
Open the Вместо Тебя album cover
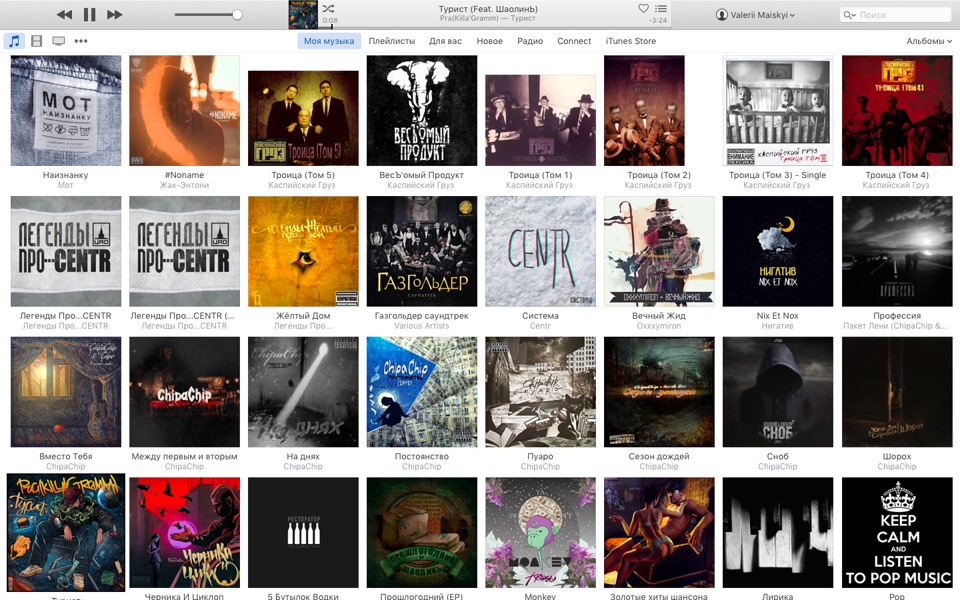(66, 392)
